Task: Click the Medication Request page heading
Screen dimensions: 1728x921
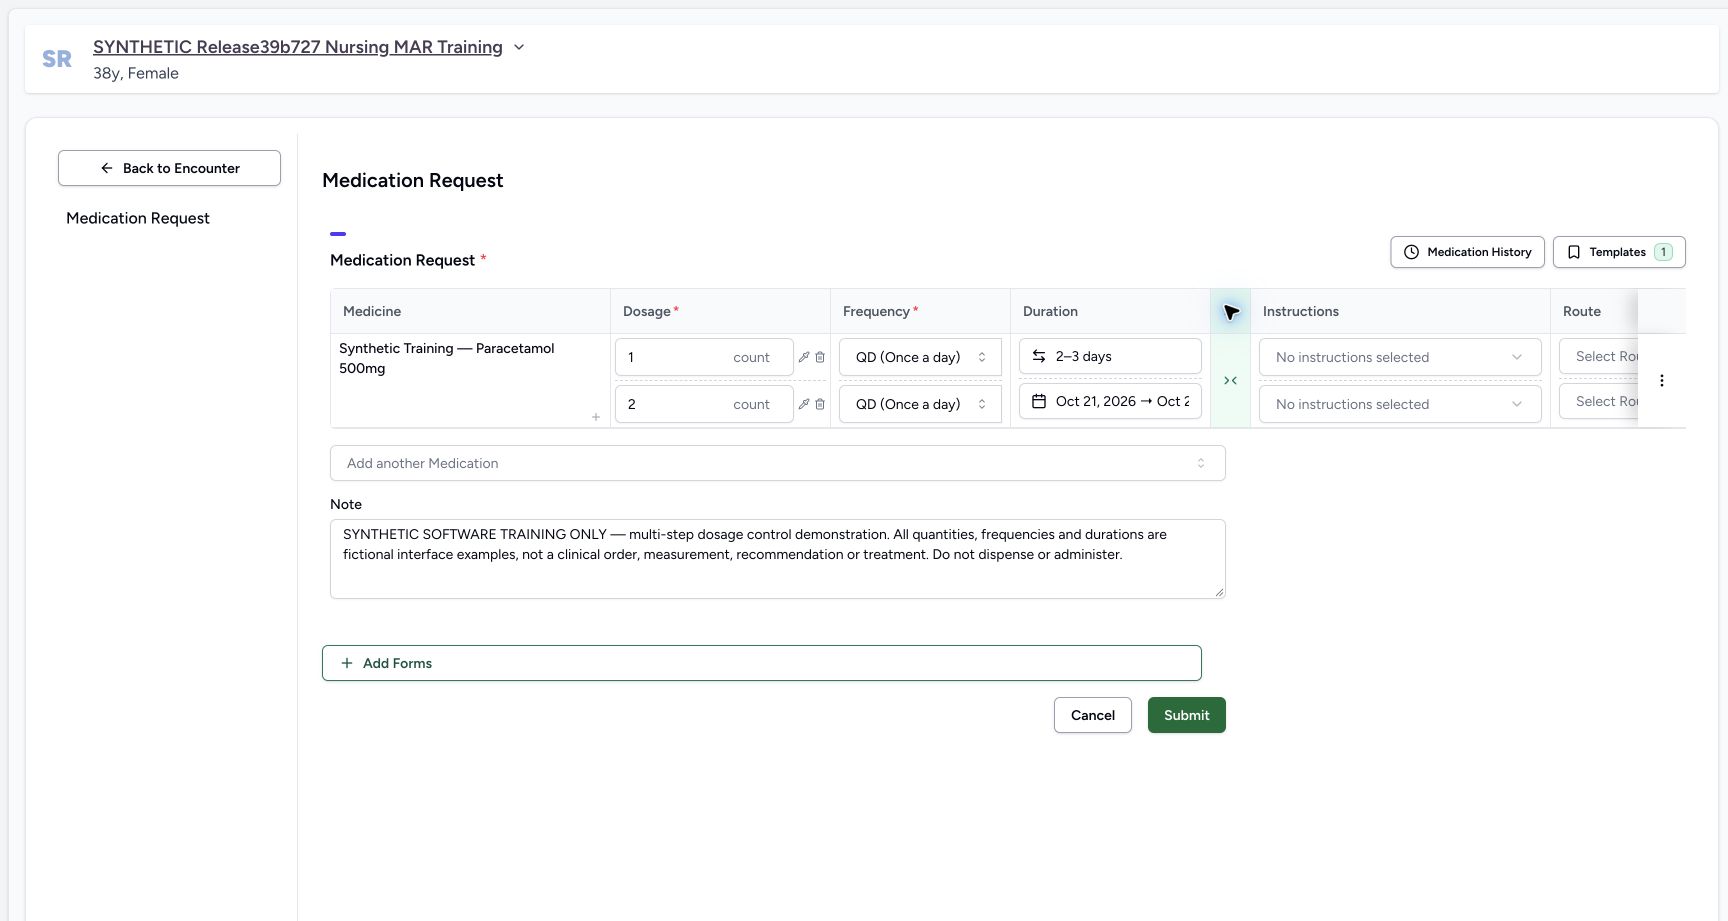Action: pyautogui.click(x=412, y=180)
